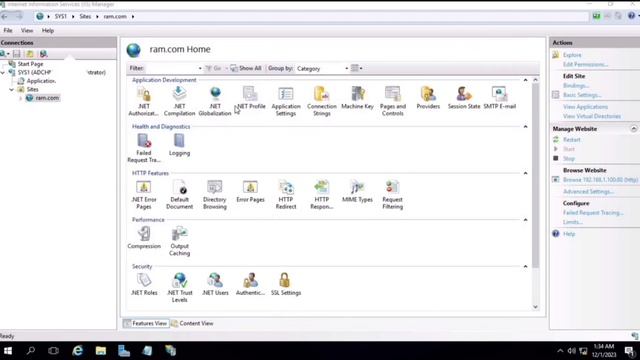The width and height of the screenshot is (640, 360).
Task: Collapse HTTP Features group
Action: pos(525,173)
